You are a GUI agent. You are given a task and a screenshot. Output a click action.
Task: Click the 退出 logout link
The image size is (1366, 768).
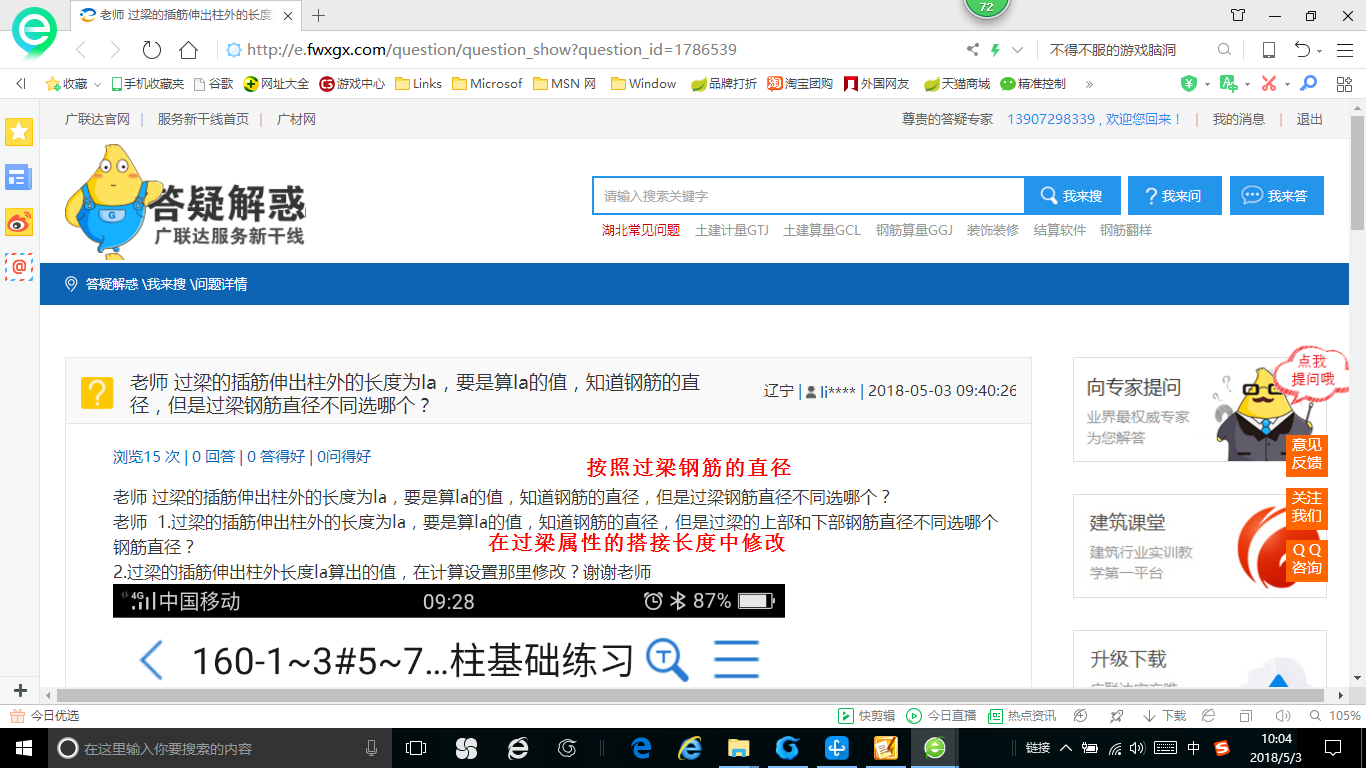point(1310,119)
